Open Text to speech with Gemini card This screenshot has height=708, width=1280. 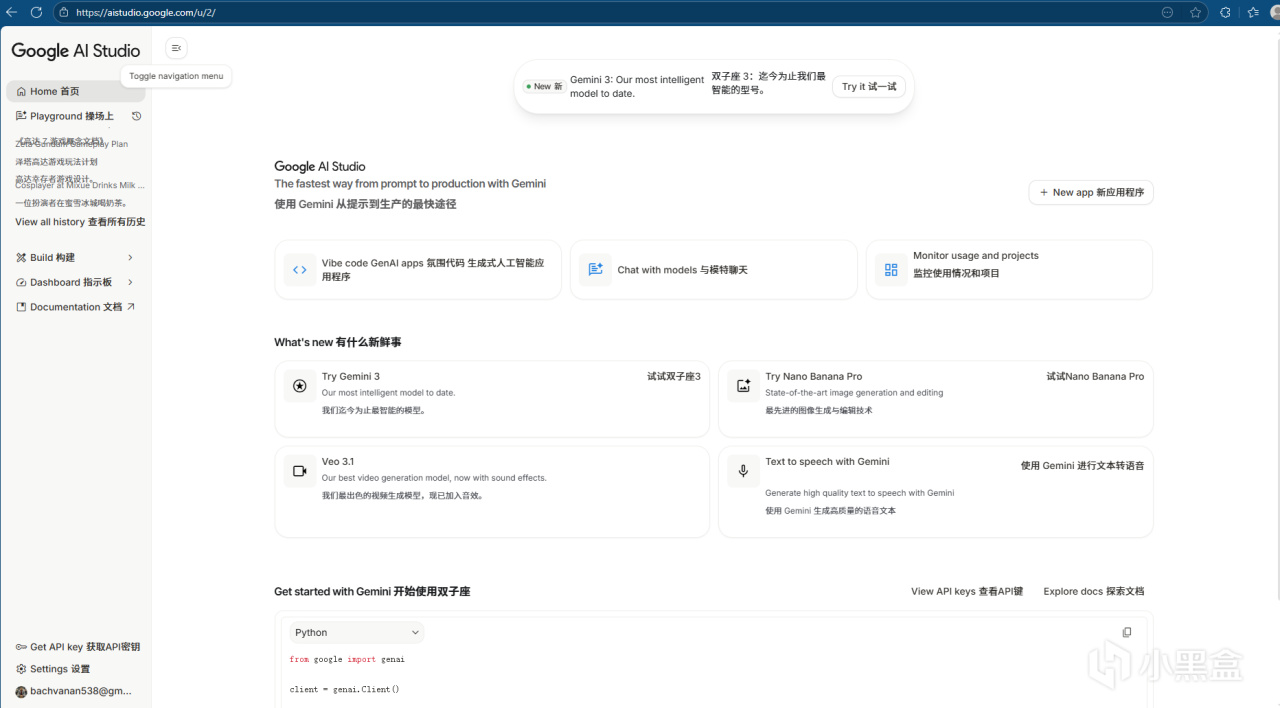(x=936, y=491)
